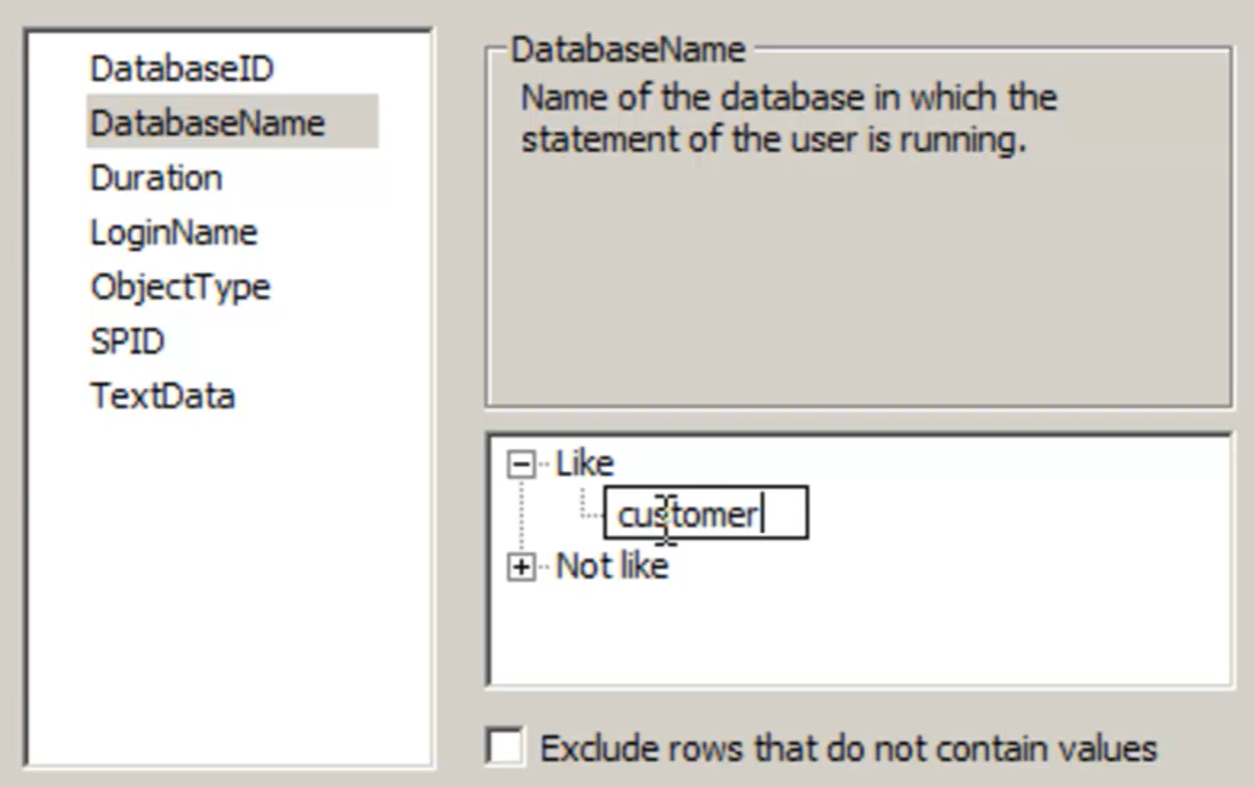Click the DatabaseName description text

[x=788, y=118]
